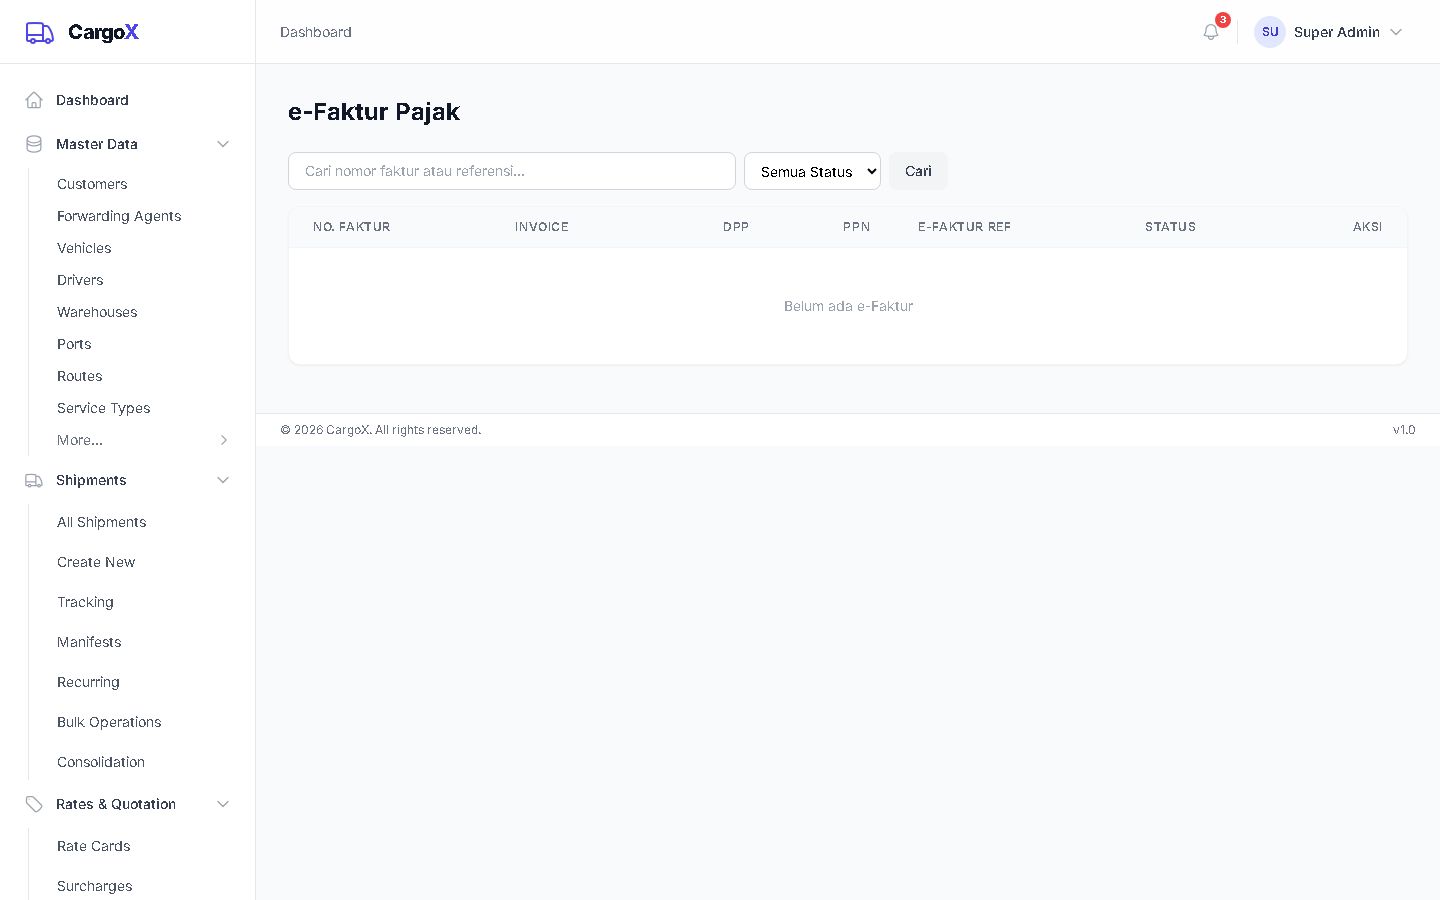Open the Semua Status dropdown
Image resolution: width=1440 pixels, height=900 pixels.
coord(812,171)
